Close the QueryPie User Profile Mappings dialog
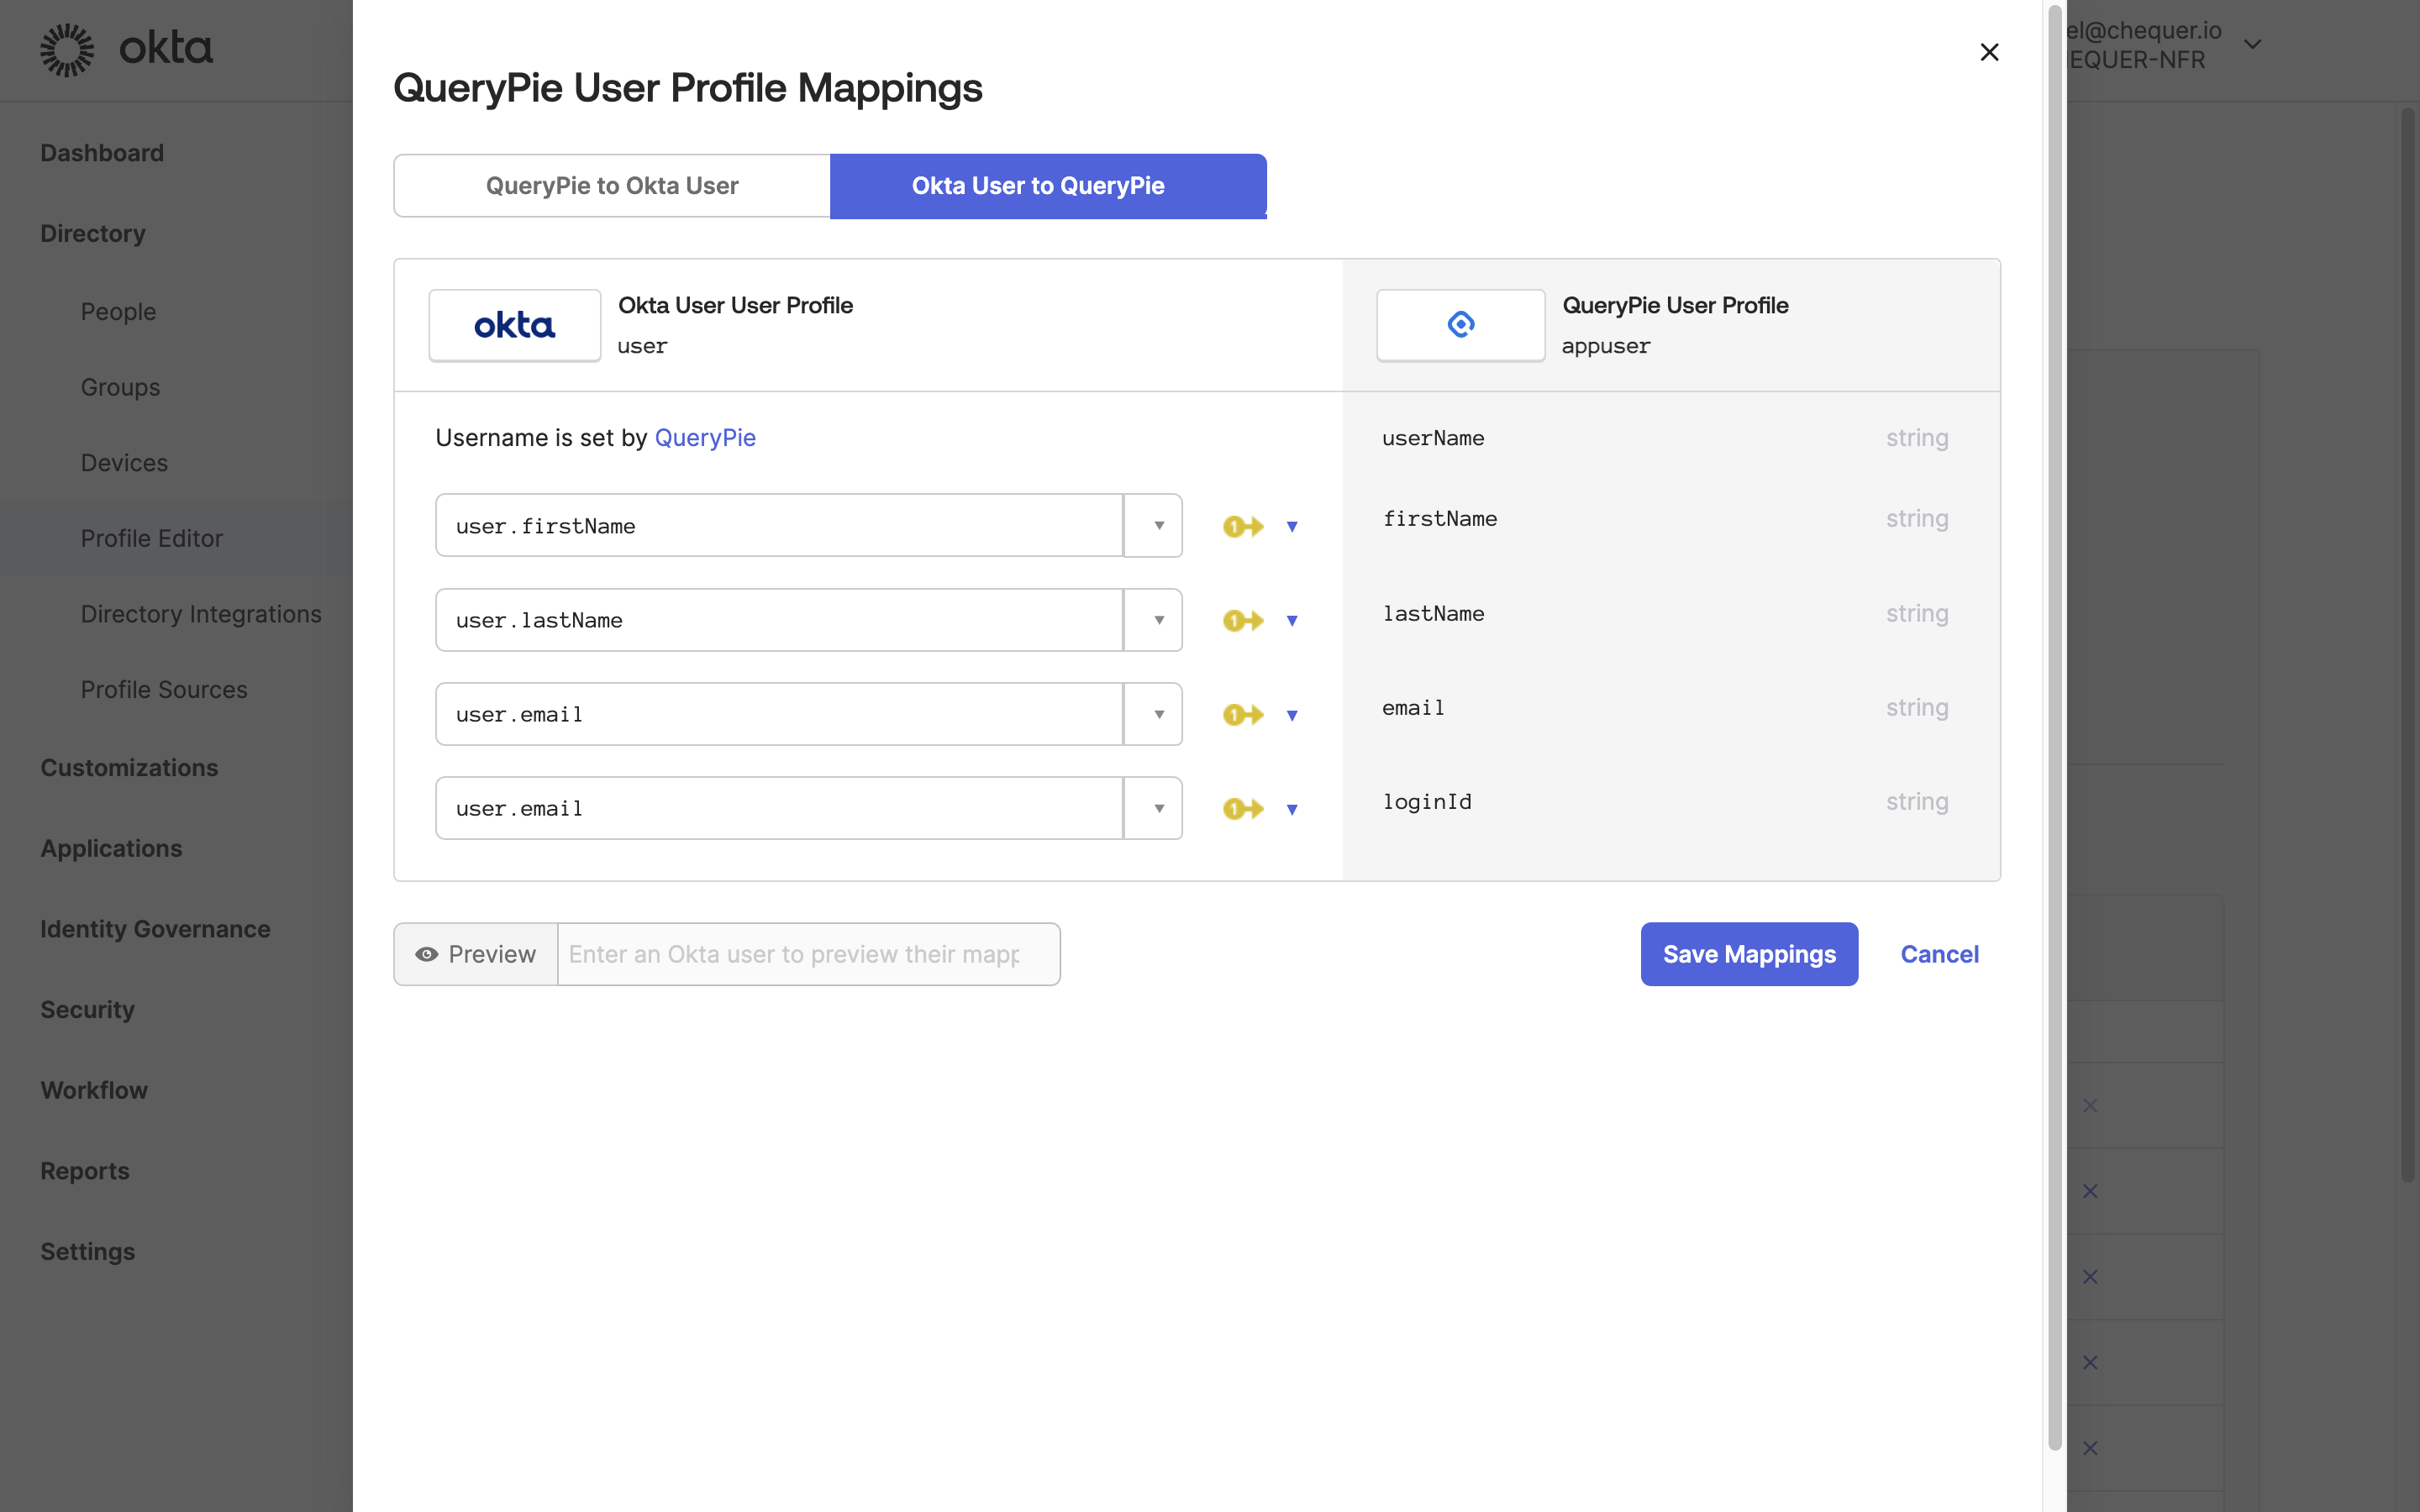The image size is (2420, 1512). click(x=1989, y=51)
